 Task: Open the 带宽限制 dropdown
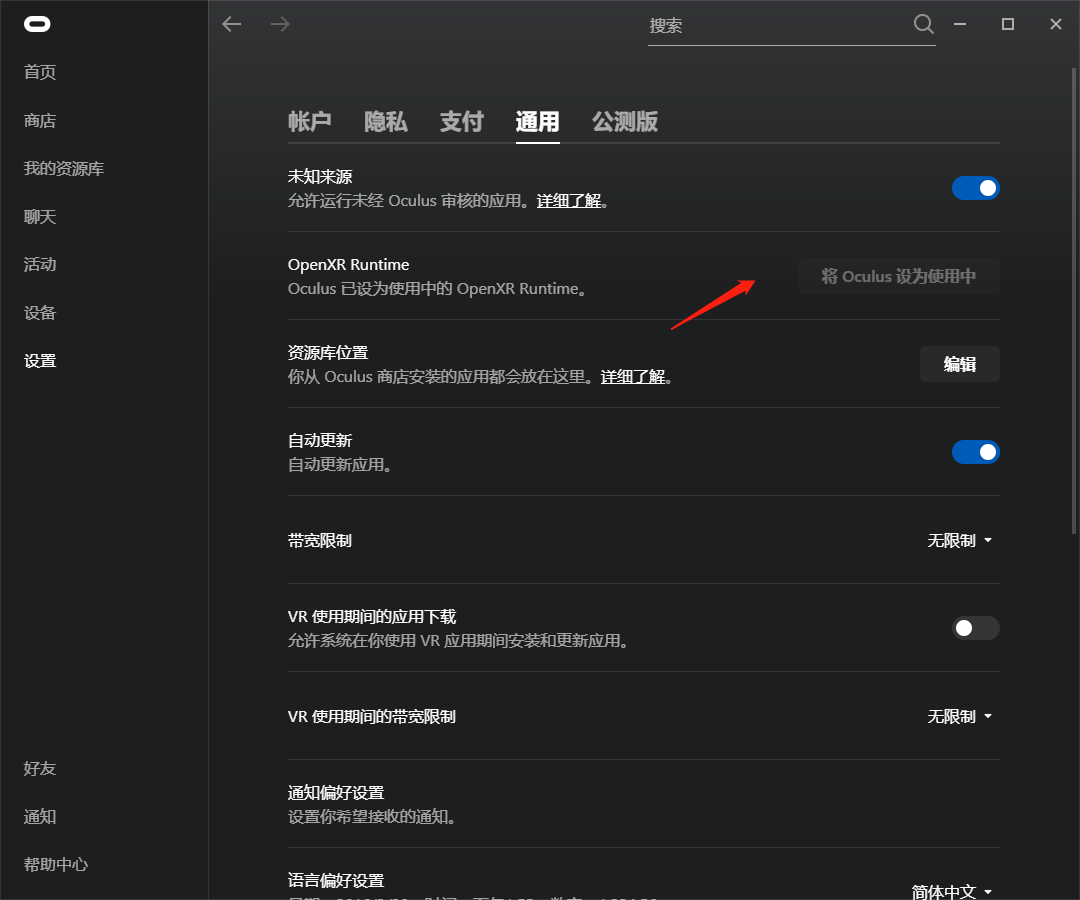pyautogui.click(x=959, y=541)
